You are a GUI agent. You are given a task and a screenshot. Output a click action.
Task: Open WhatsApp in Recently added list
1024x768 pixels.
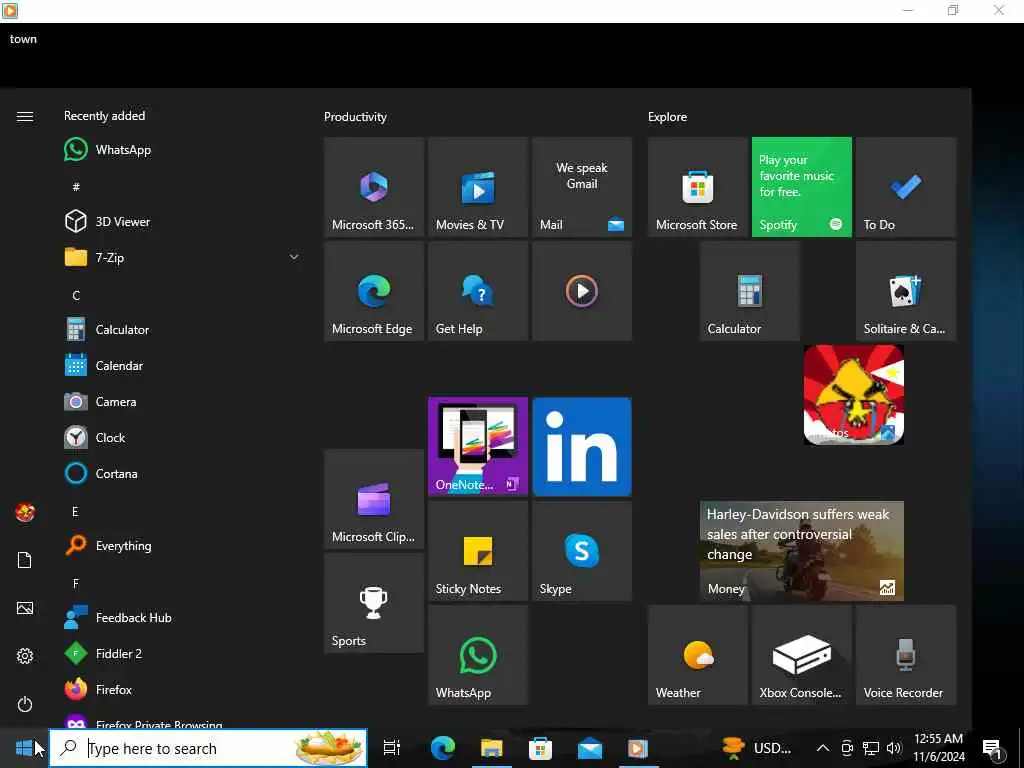tap(183, 150)
